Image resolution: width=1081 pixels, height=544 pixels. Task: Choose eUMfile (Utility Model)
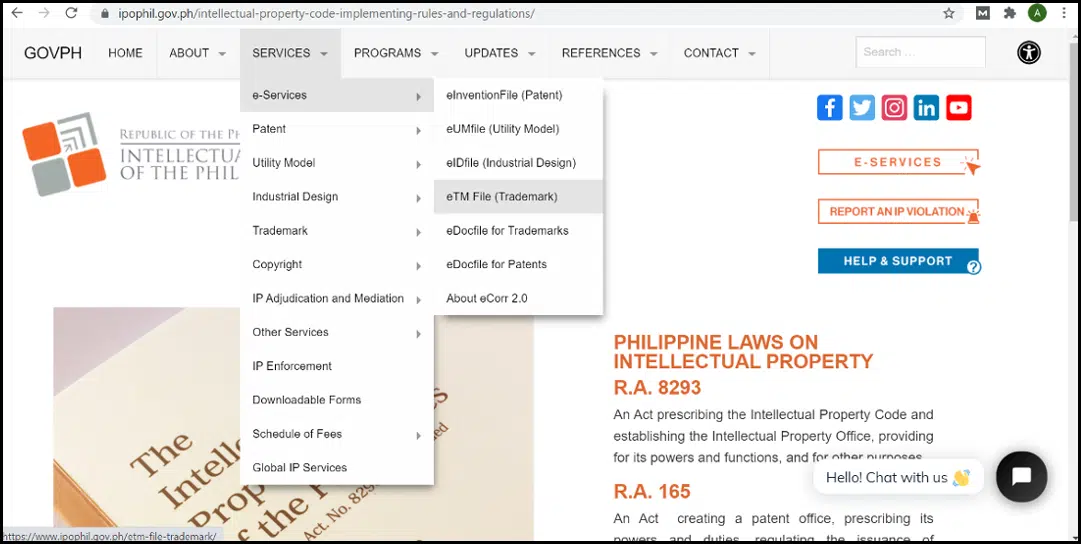coord(518,129)
